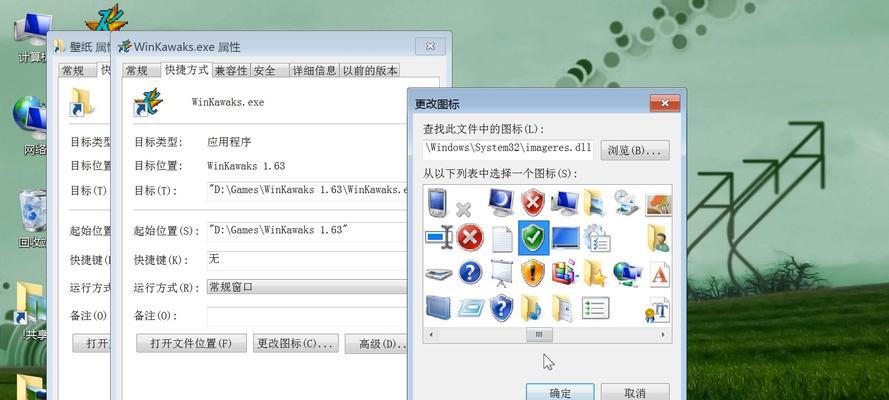Choose the small gray X icon
This screenshot has height=400, width=889.
tap(464, 210)
